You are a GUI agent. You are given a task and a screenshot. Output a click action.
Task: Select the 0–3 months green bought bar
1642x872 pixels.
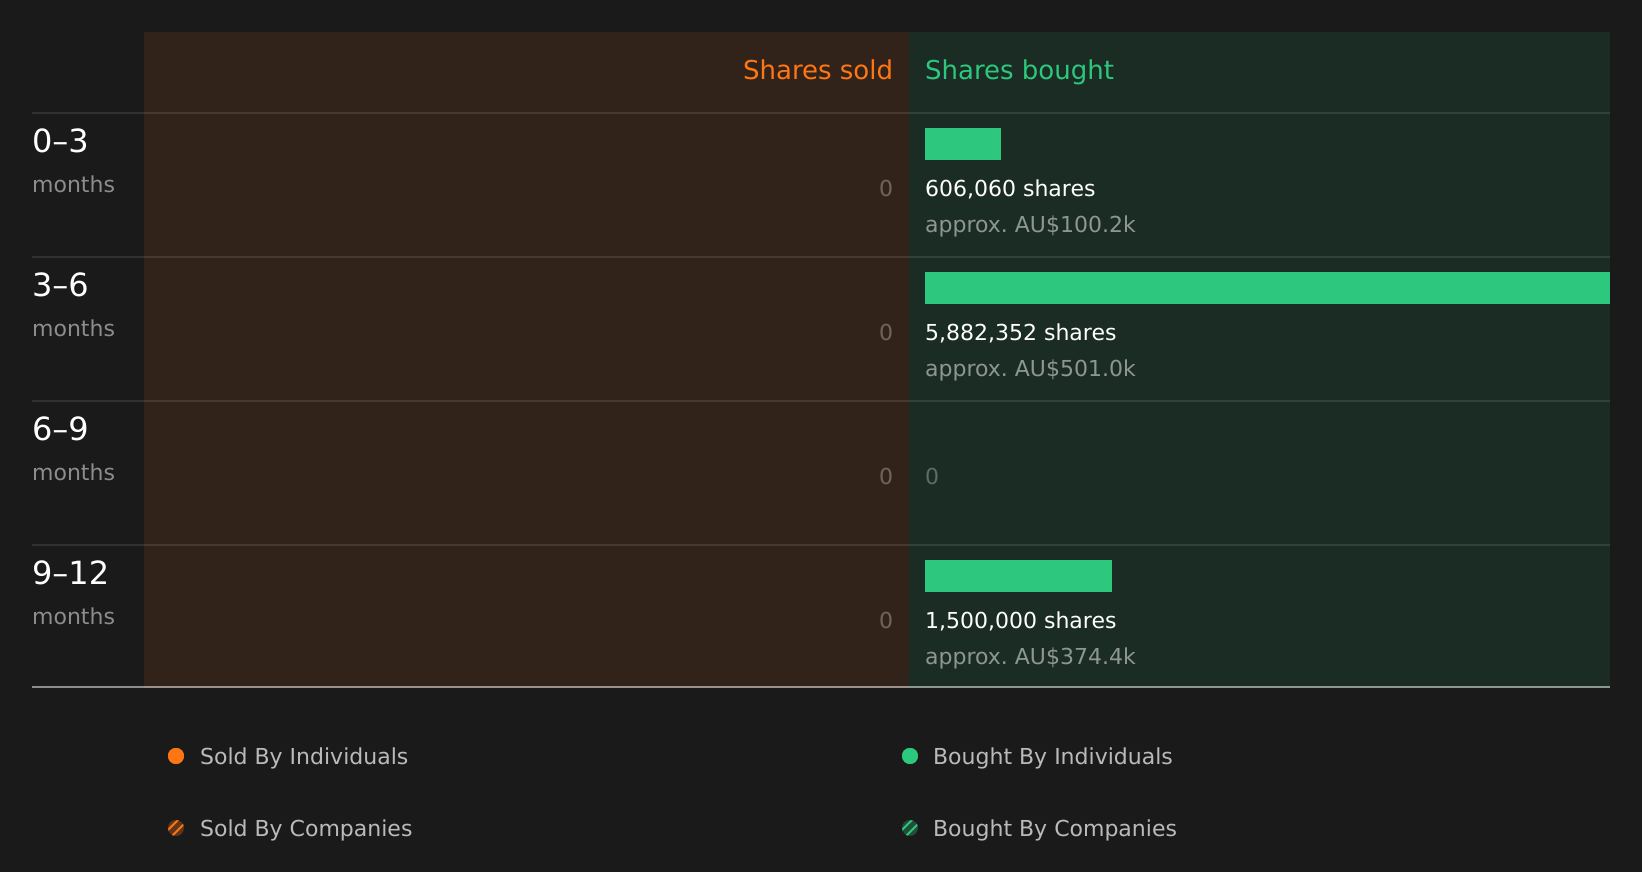pos(963,144)
